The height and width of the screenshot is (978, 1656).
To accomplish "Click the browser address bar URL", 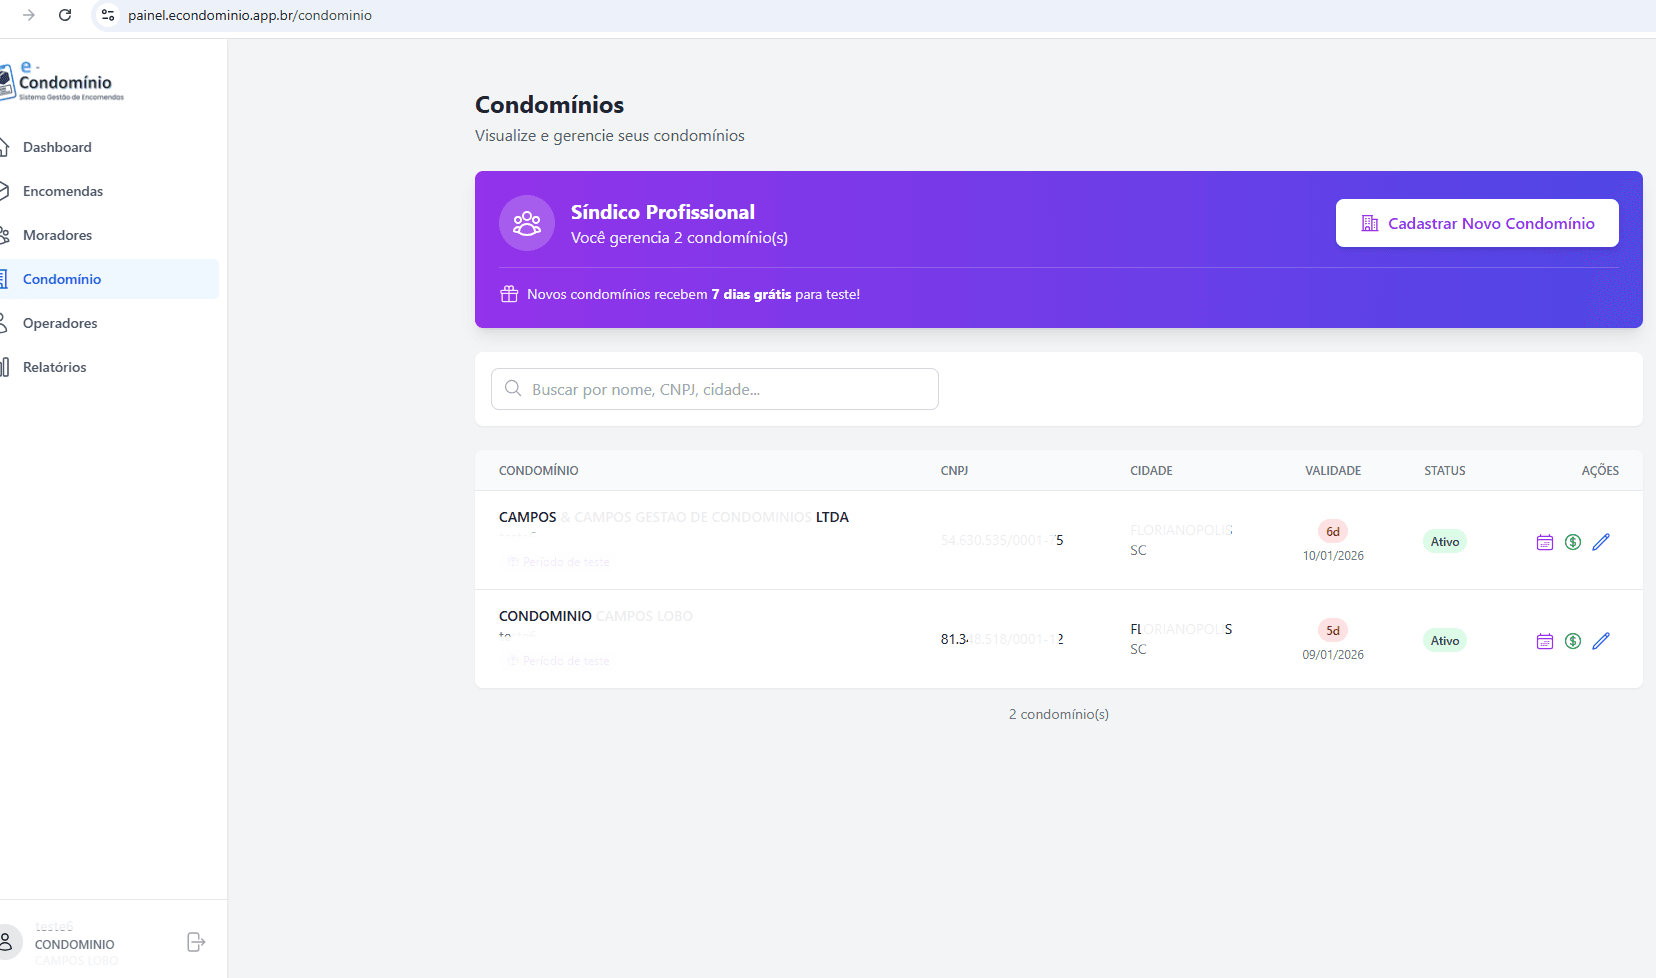I will pos(250,15).
